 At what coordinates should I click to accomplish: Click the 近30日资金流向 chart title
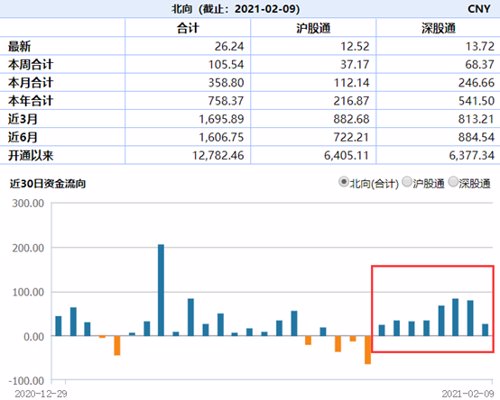[x=48, y=183]
